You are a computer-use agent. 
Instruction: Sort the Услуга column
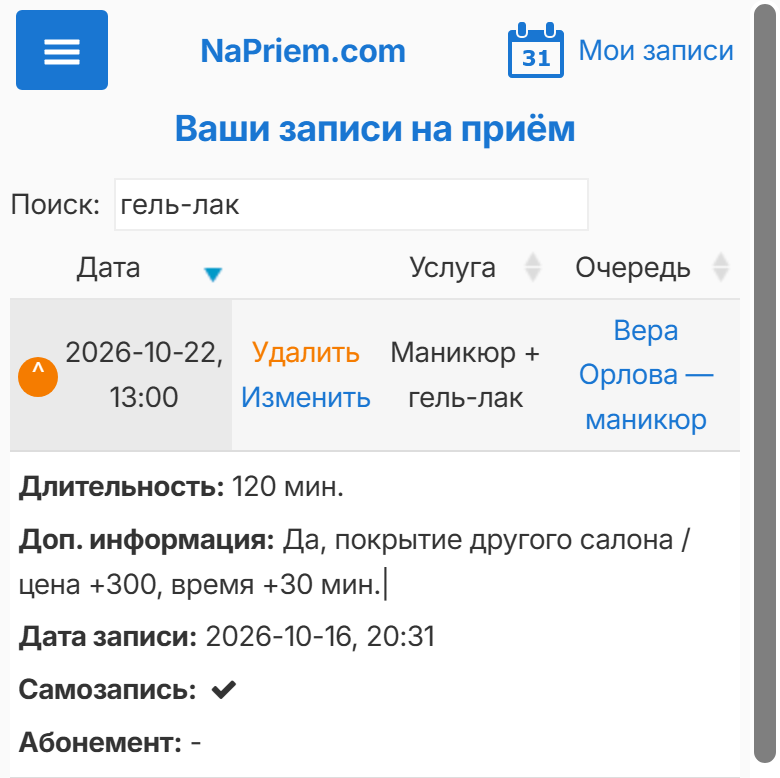click(533, 268)
